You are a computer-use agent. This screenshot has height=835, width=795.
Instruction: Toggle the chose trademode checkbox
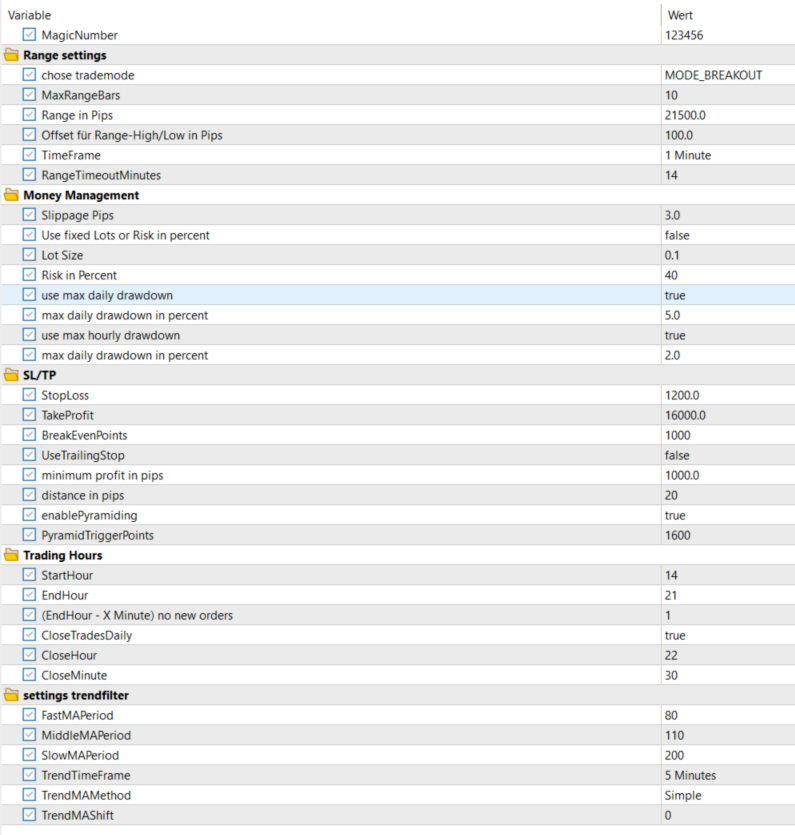coord(29,75)
